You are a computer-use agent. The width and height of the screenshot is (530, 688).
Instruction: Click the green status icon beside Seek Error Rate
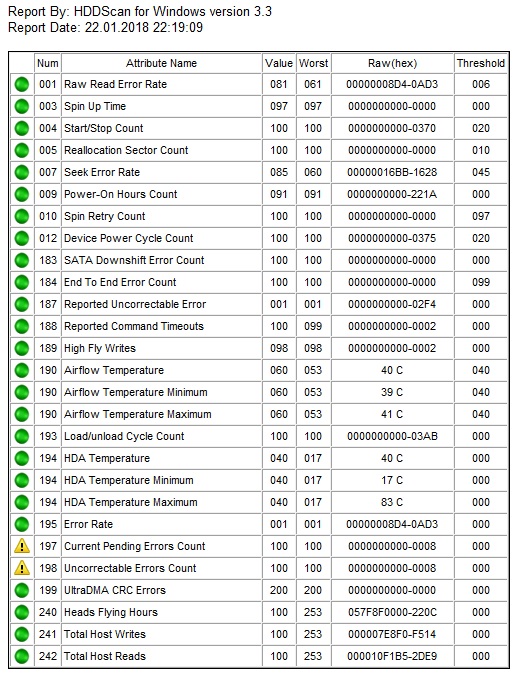(21, 172)
